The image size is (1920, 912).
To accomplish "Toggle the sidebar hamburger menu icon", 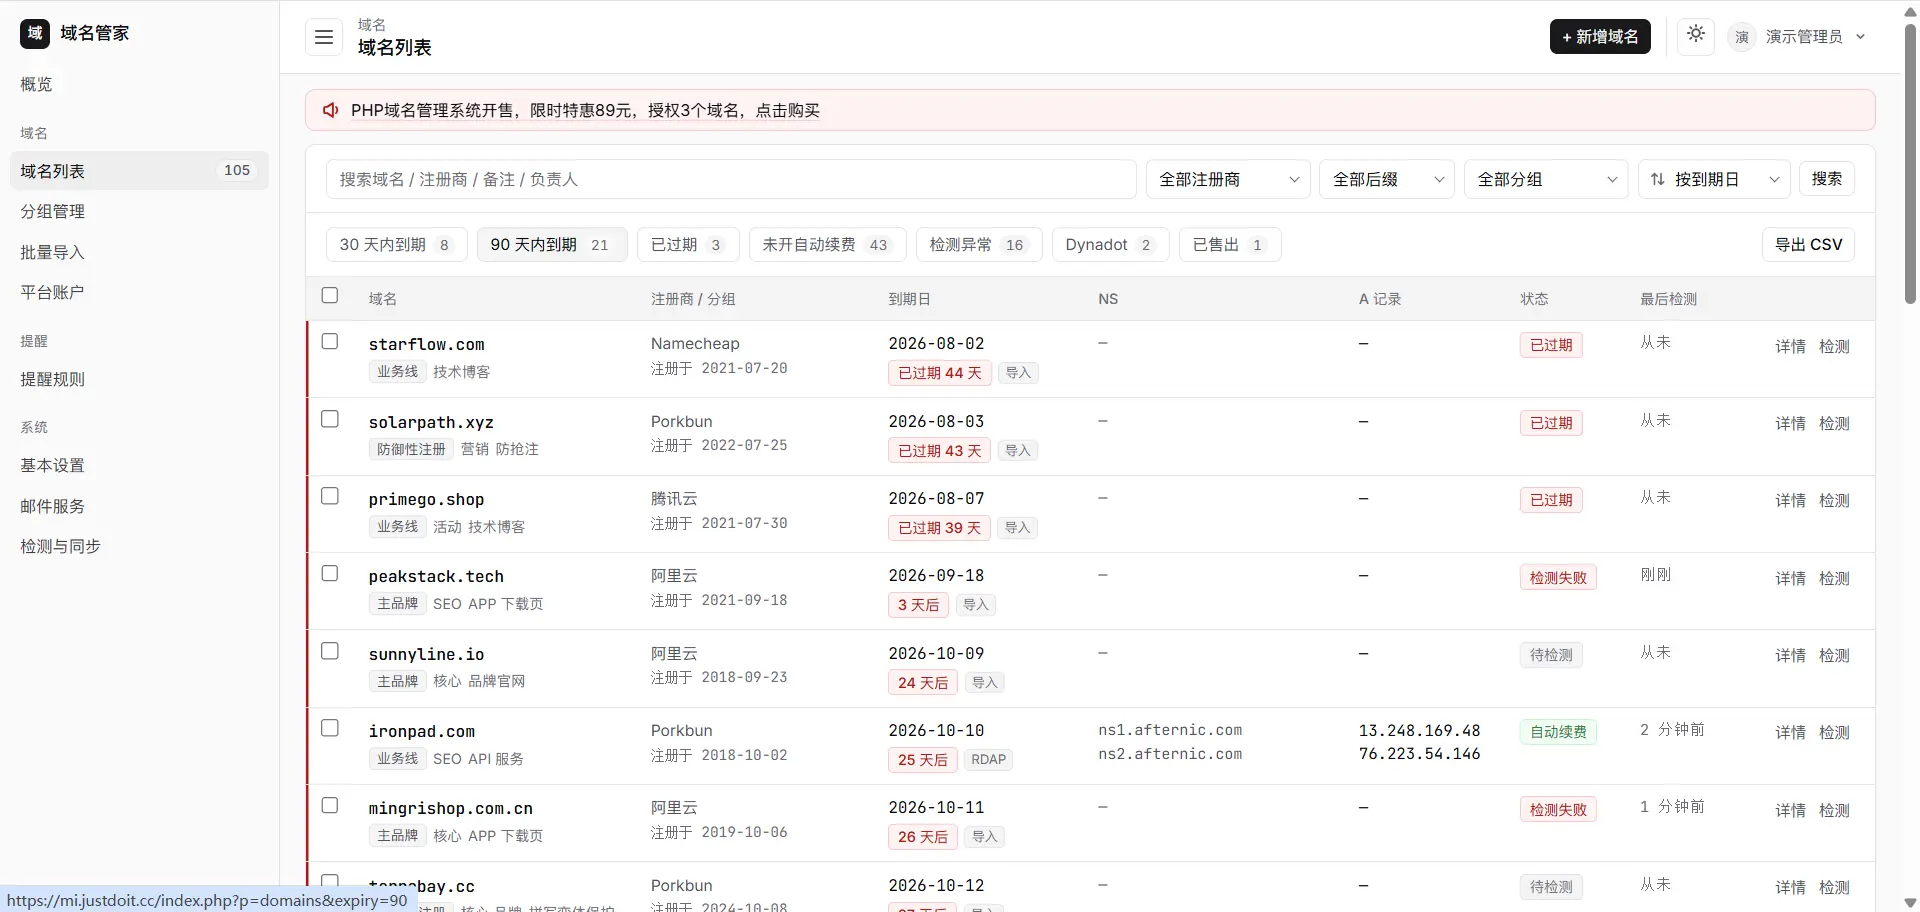I will [324, 37].
